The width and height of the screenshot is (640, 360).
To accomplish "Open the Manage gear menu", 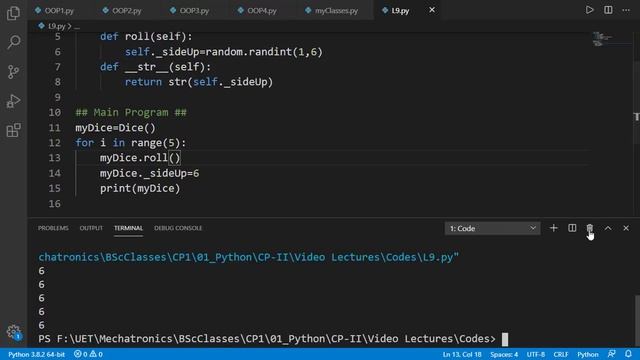I will coord(13,331).
